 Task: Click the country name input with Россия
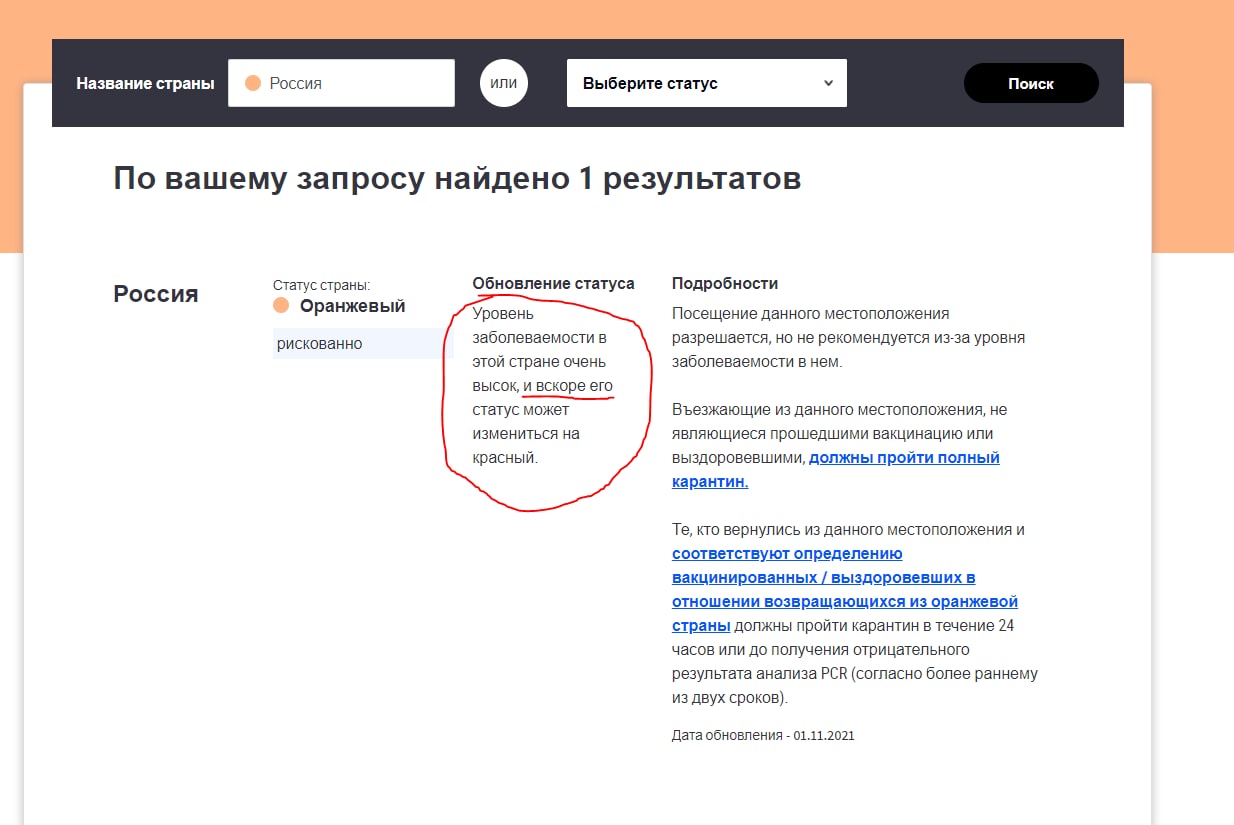341,83
